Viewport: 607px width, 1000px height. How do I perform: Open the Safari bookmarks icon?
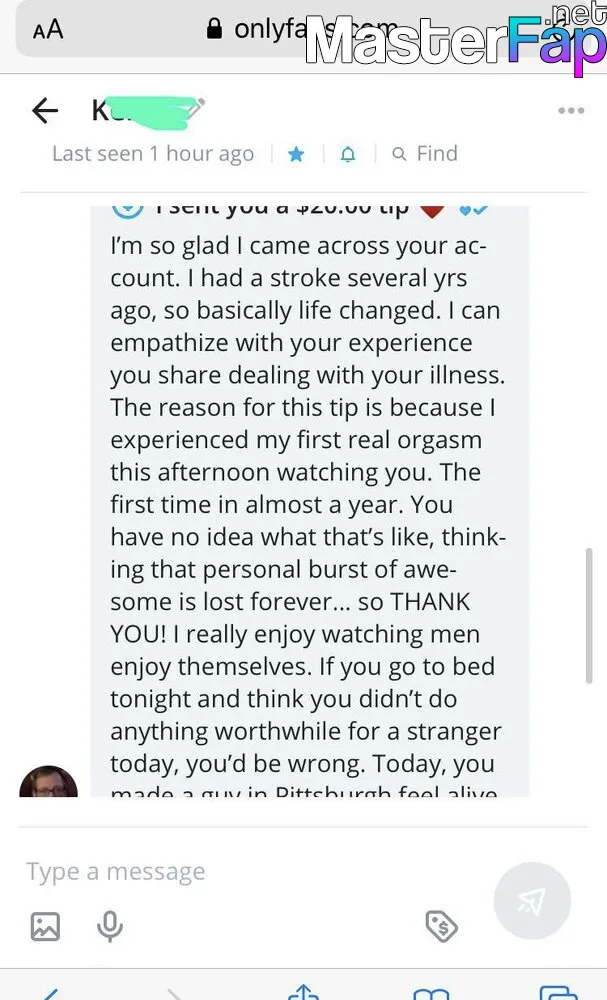[x=431, y=994]
